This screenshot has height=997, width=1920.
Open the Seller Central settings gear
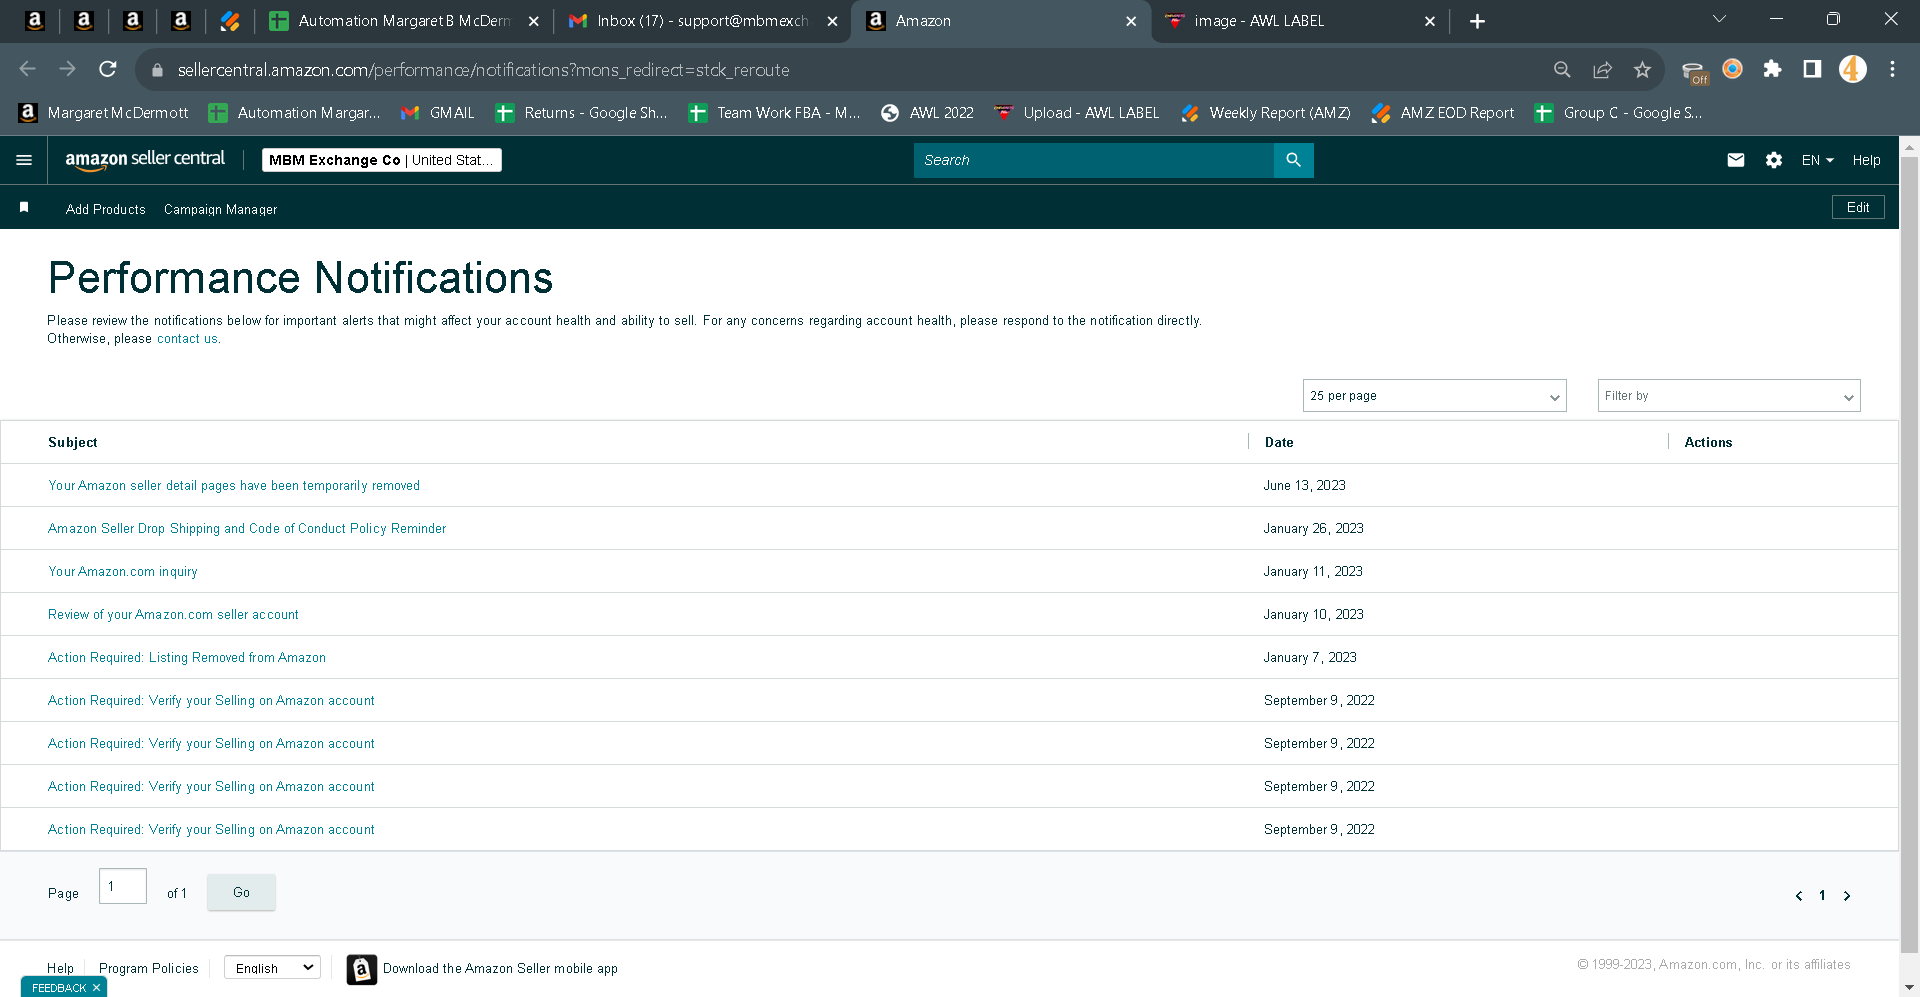[1774, 160]
